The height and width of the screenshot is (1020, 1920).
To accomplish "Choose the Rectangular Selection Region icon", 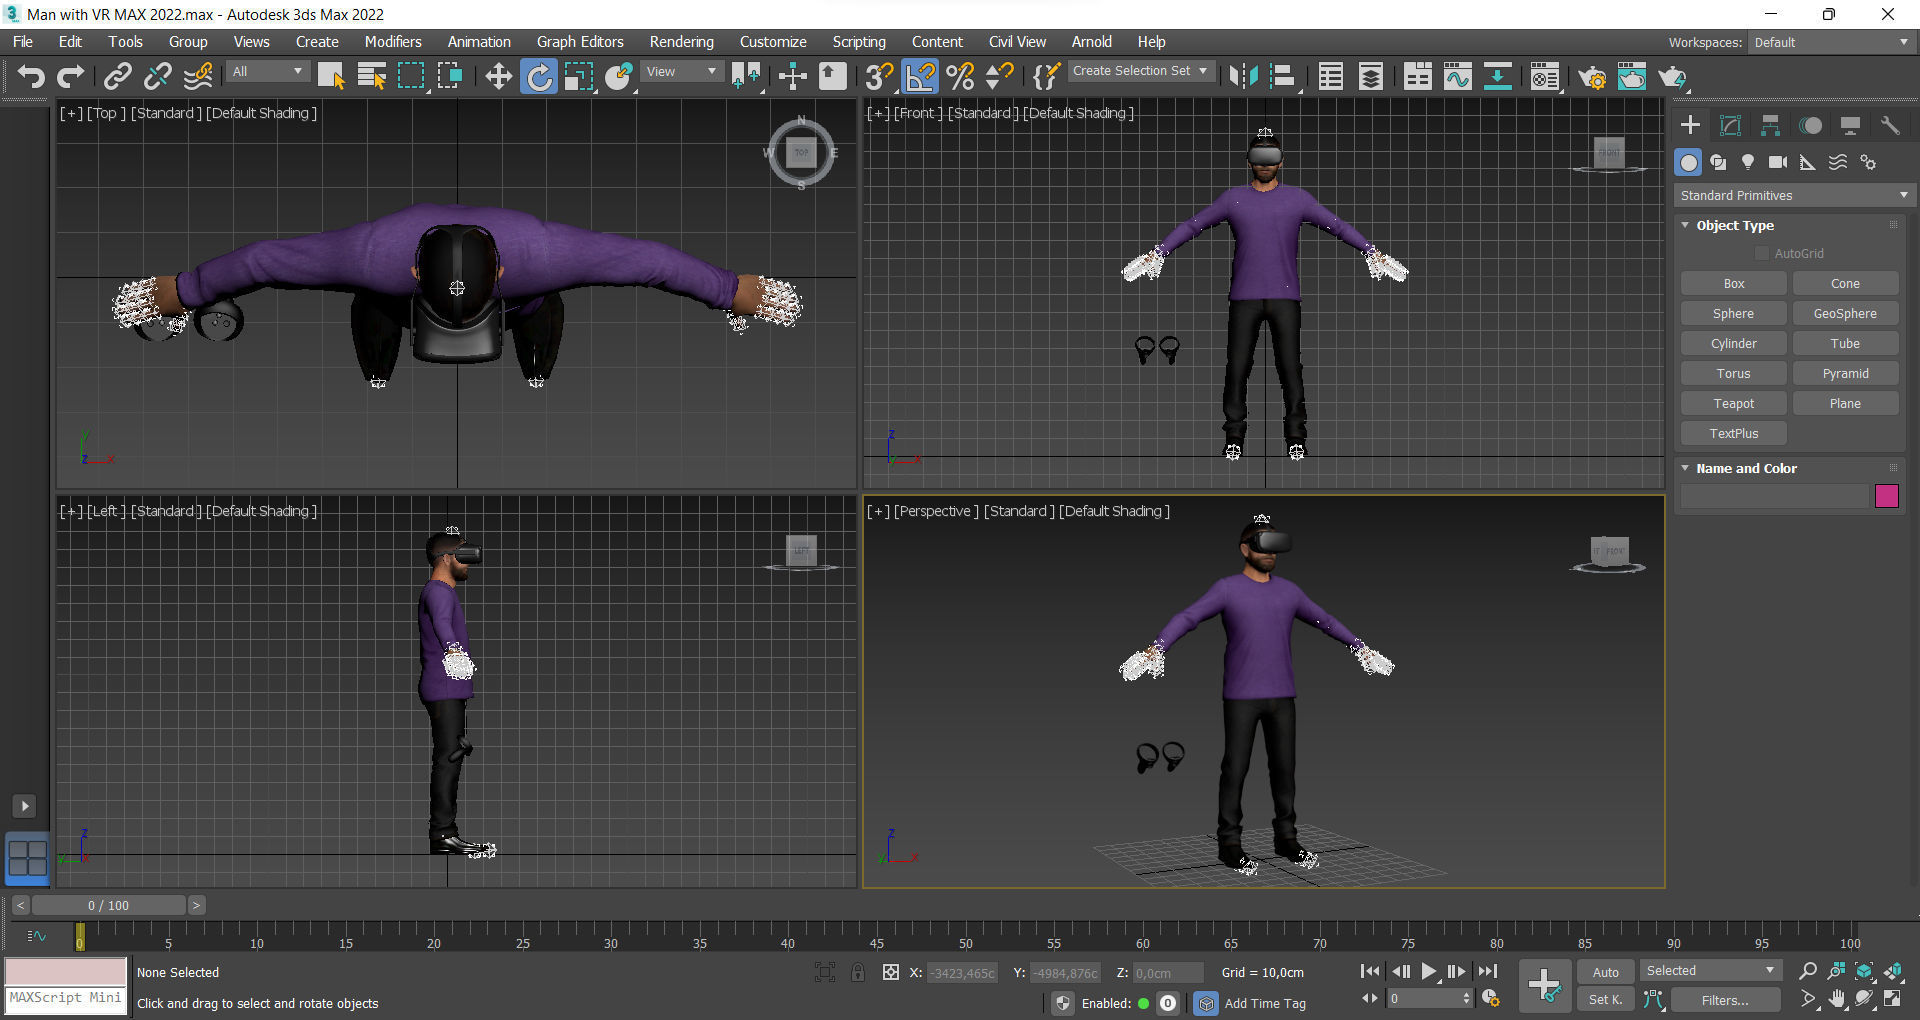I will pyautogui.click(x=411, y=77).
